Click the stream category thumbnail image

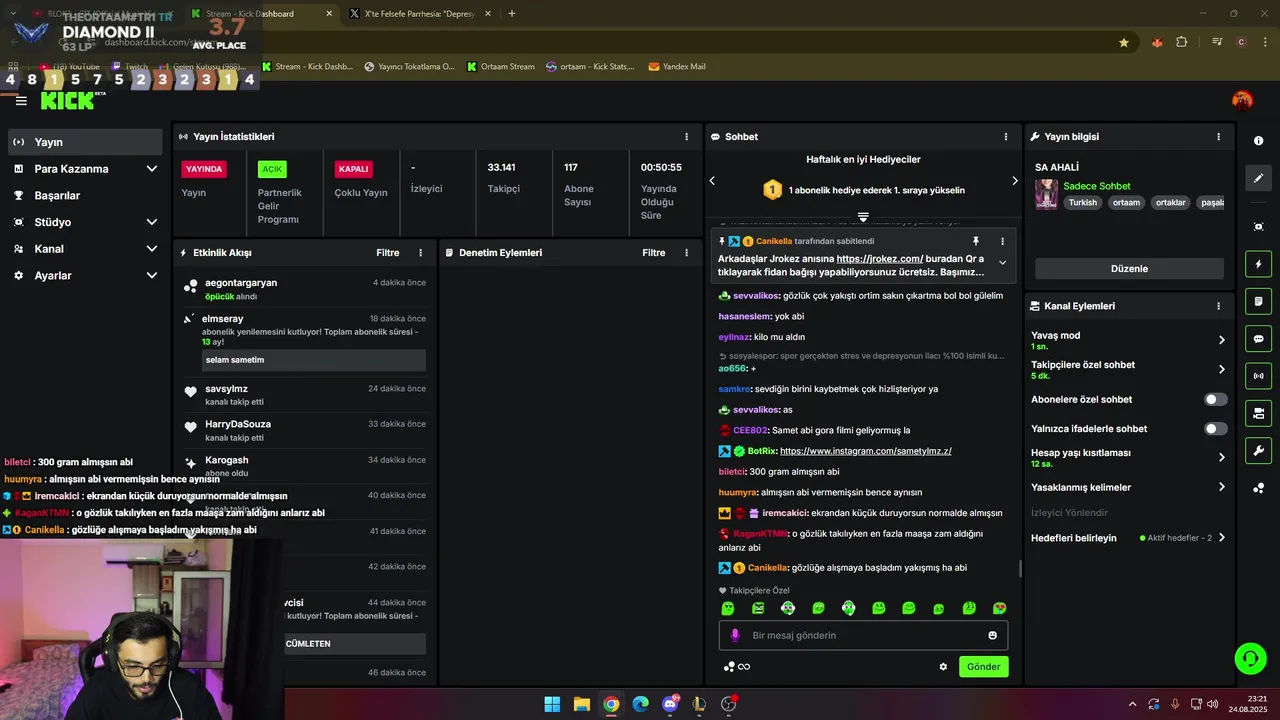pyautogui.click(x=1046, y=194)
